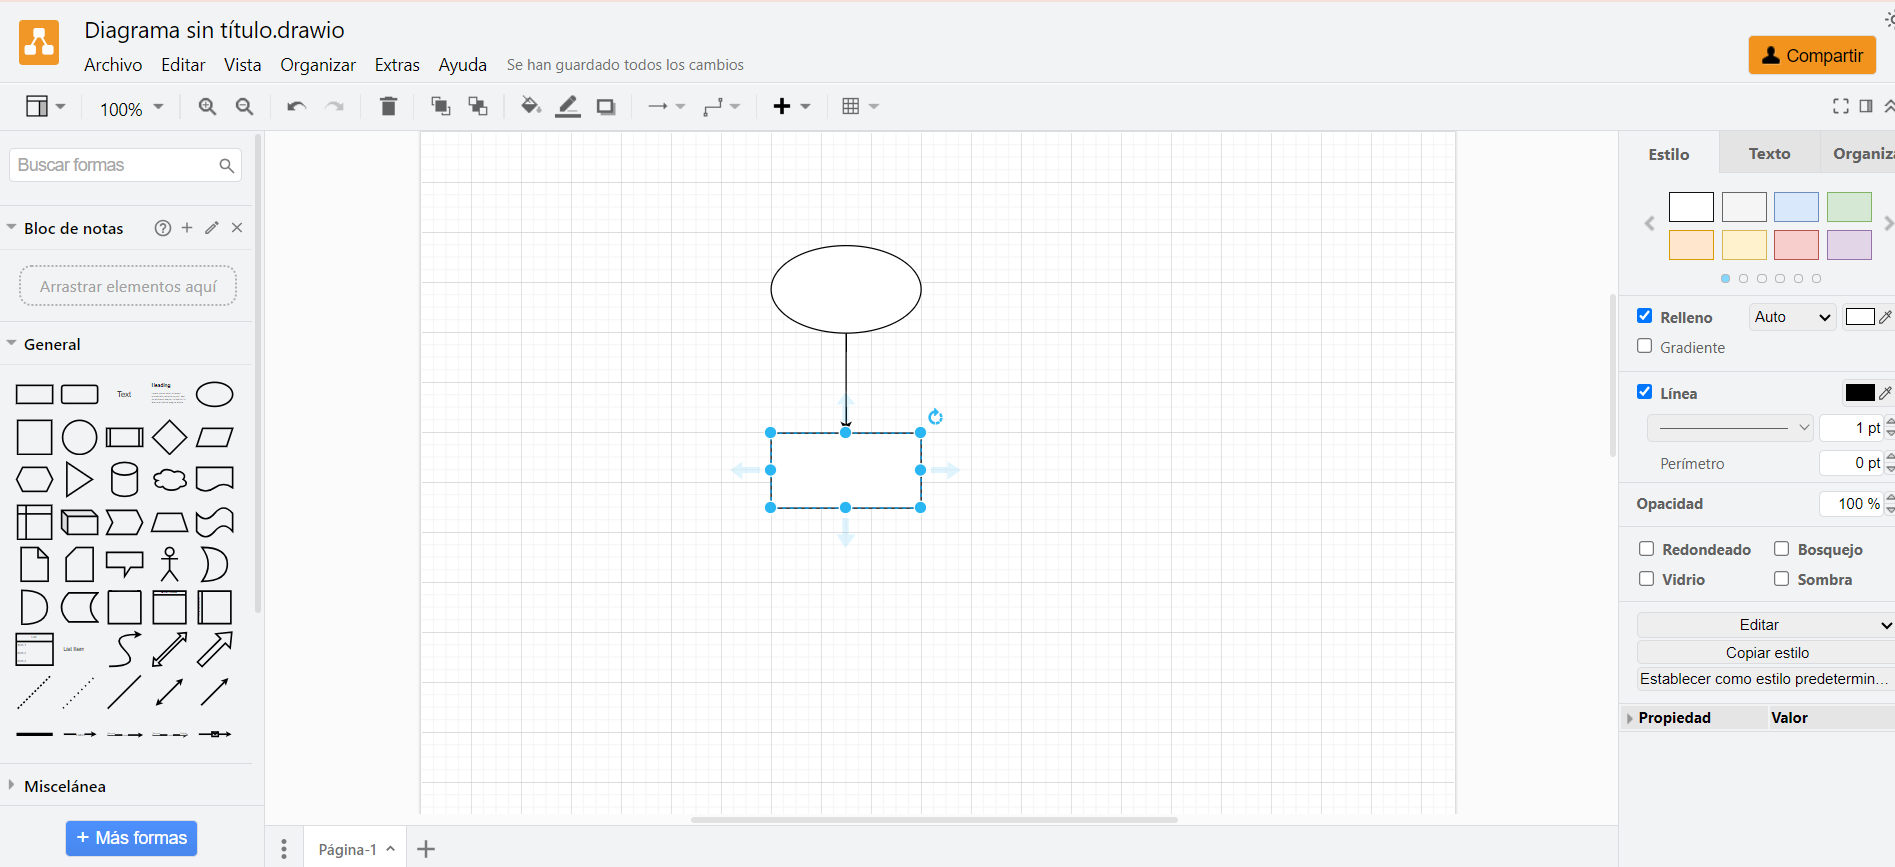
Task: Click the Buscar formas search field
Action: [x=125, y=165]
